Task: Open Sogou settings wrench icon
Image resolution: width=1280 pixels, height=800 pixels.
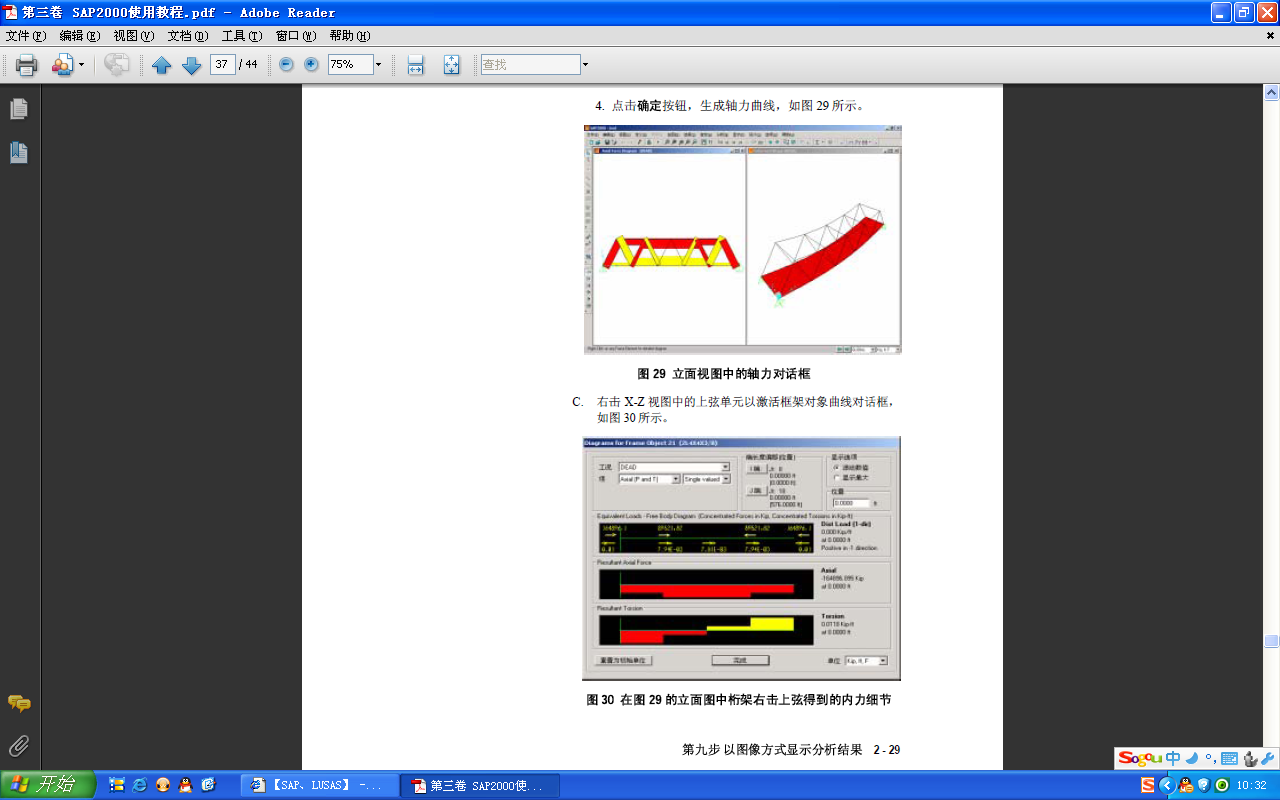Action: (1267, 759)
